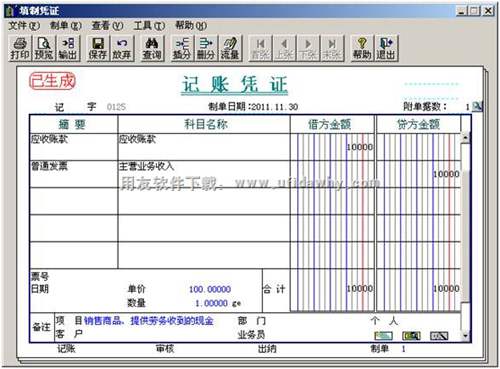Open 查询 binoculars search tool
This screenshot has height=369, width=500.
[x=152, y=49]
